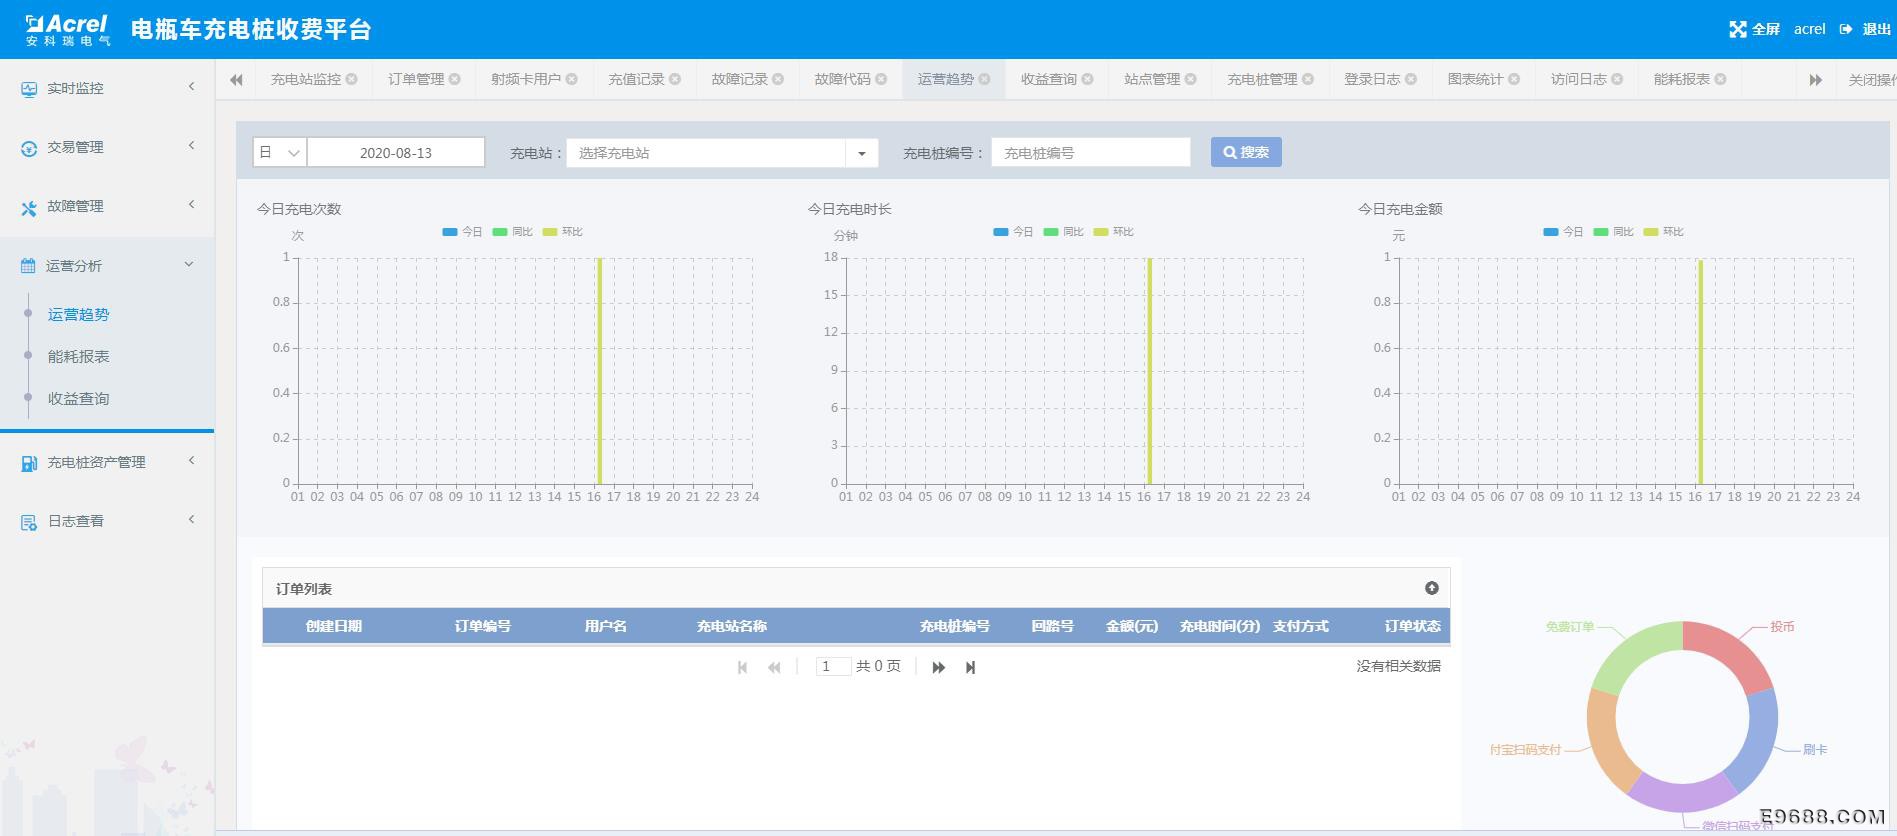Toggle 同比 legend in 今日充电时长 chart

coord(1063,232)
